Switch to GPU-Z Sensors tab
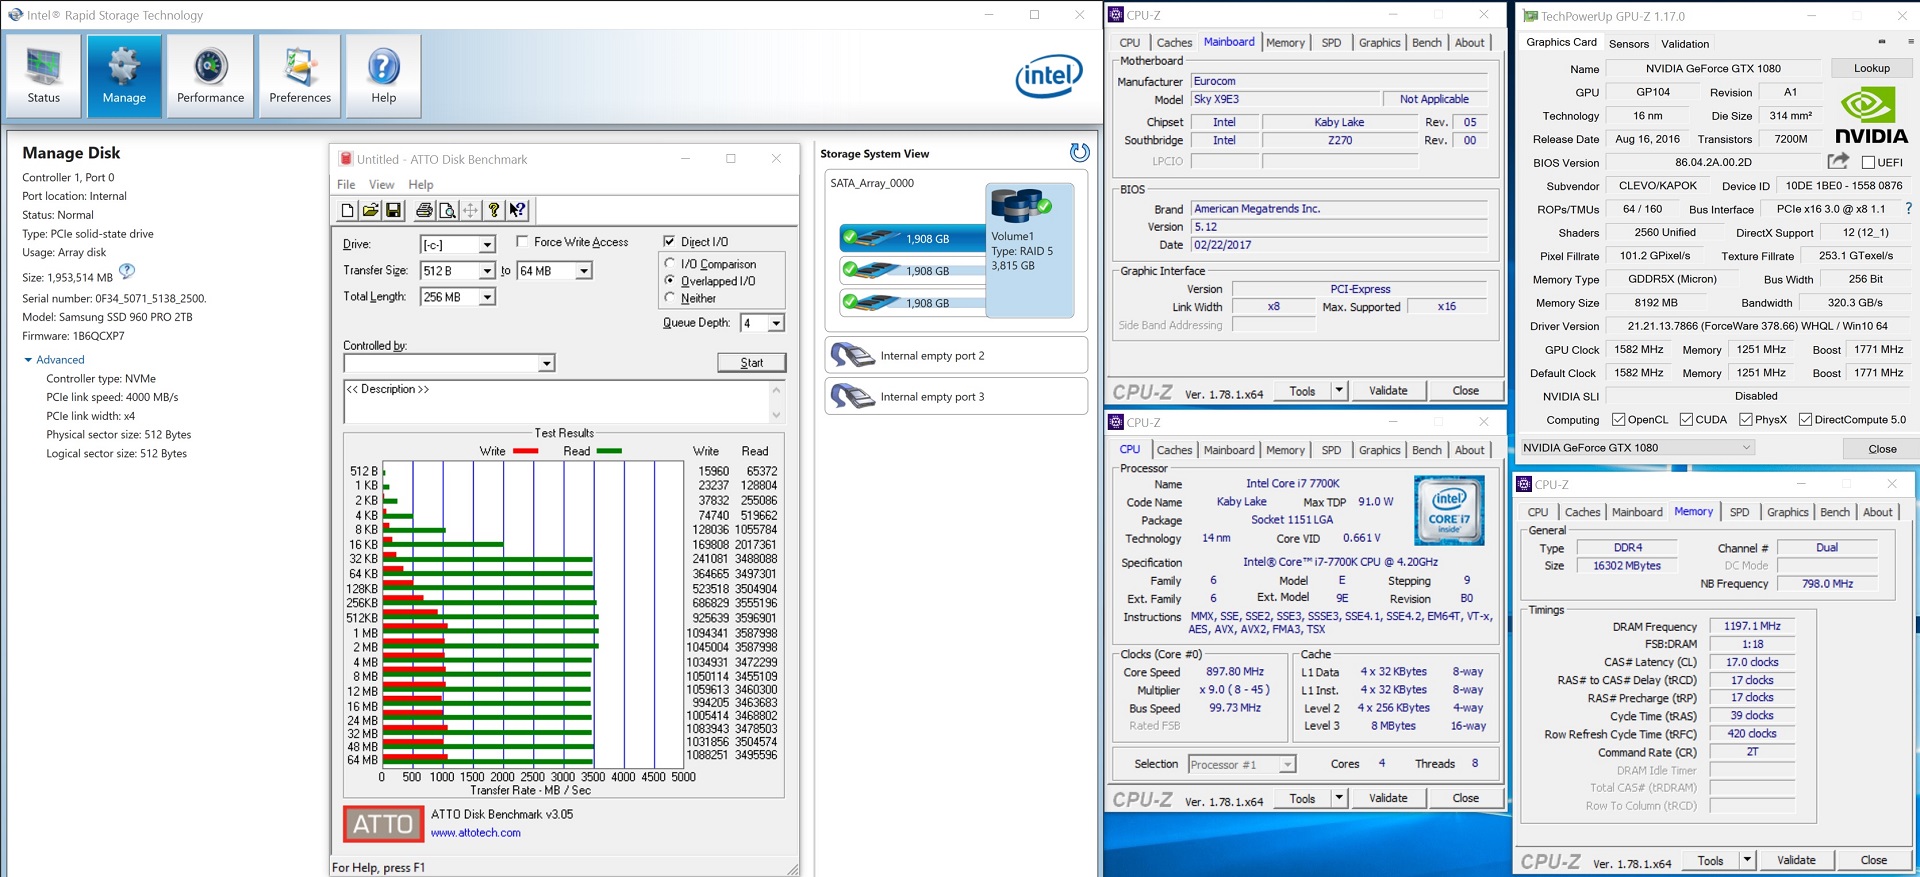Image resolution: width=1920 pixels, height=877 pixels. pos(1628,44)
